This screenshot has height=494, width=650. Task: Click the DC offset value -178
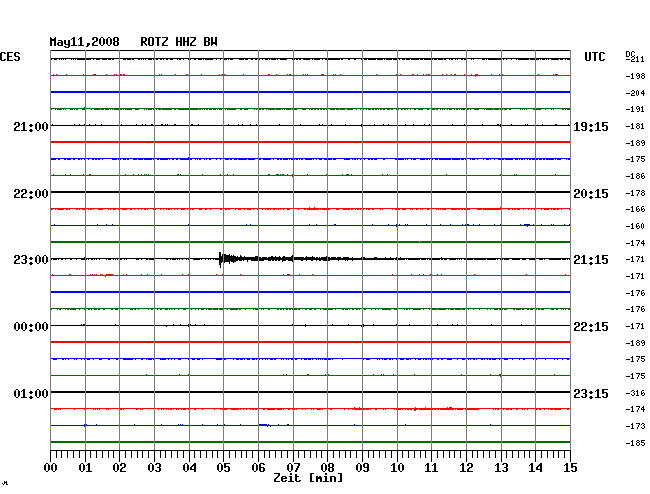(x=635, y=193)
